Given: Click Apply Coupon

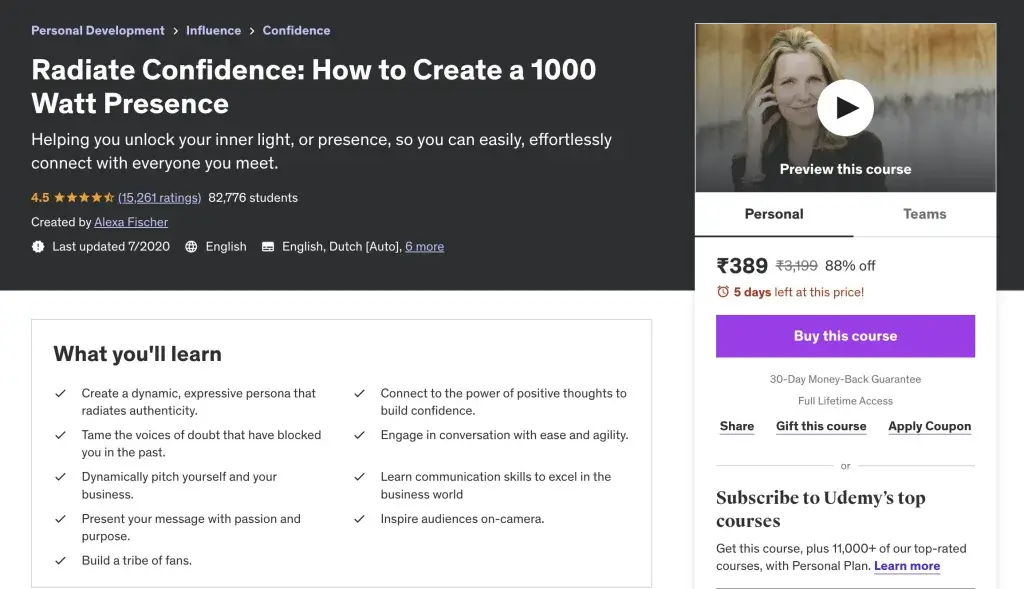Looking at the screenshot, I should [929, 426].
